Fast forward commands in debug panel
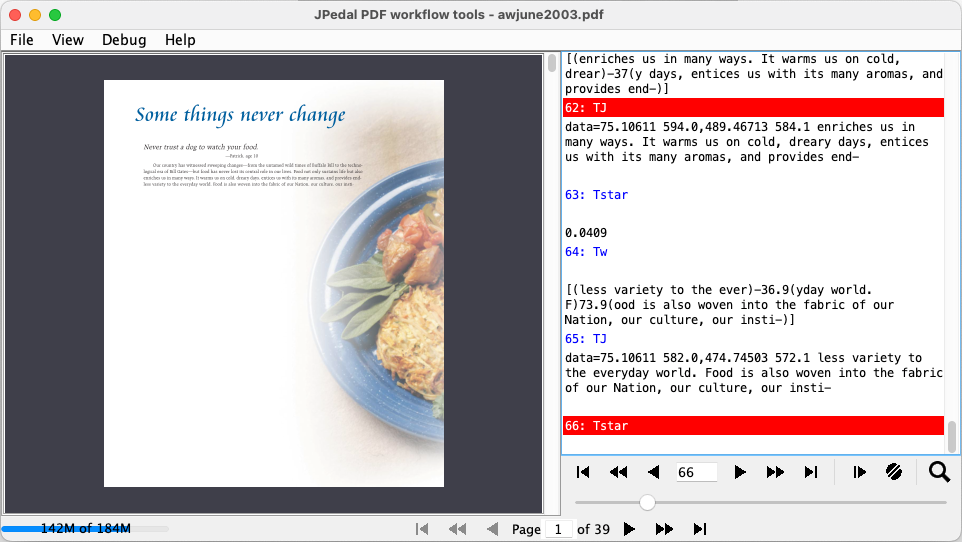The image size is (962, 542). coord(775,472)
